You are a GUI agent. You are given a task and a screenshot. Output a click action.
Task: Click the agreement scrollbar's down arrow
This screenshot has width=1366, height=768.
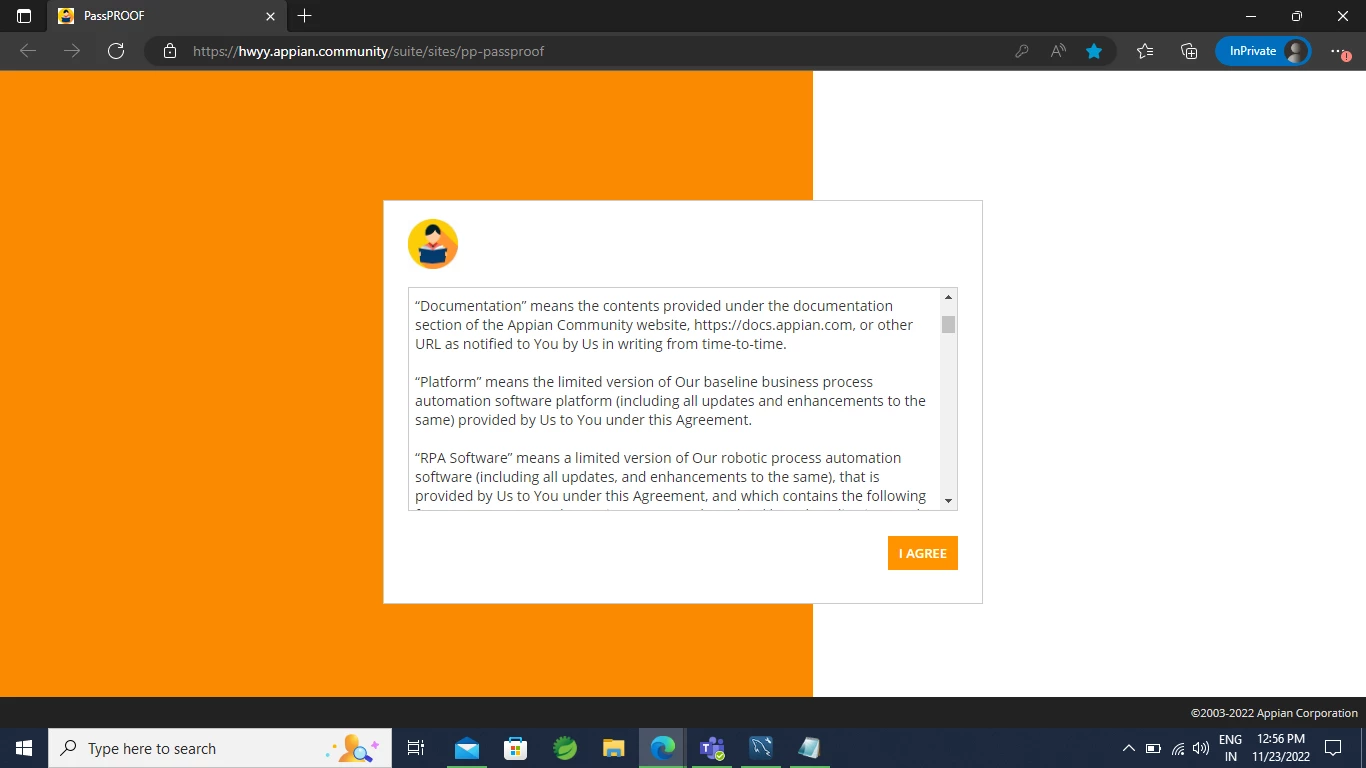pos(948,500)
